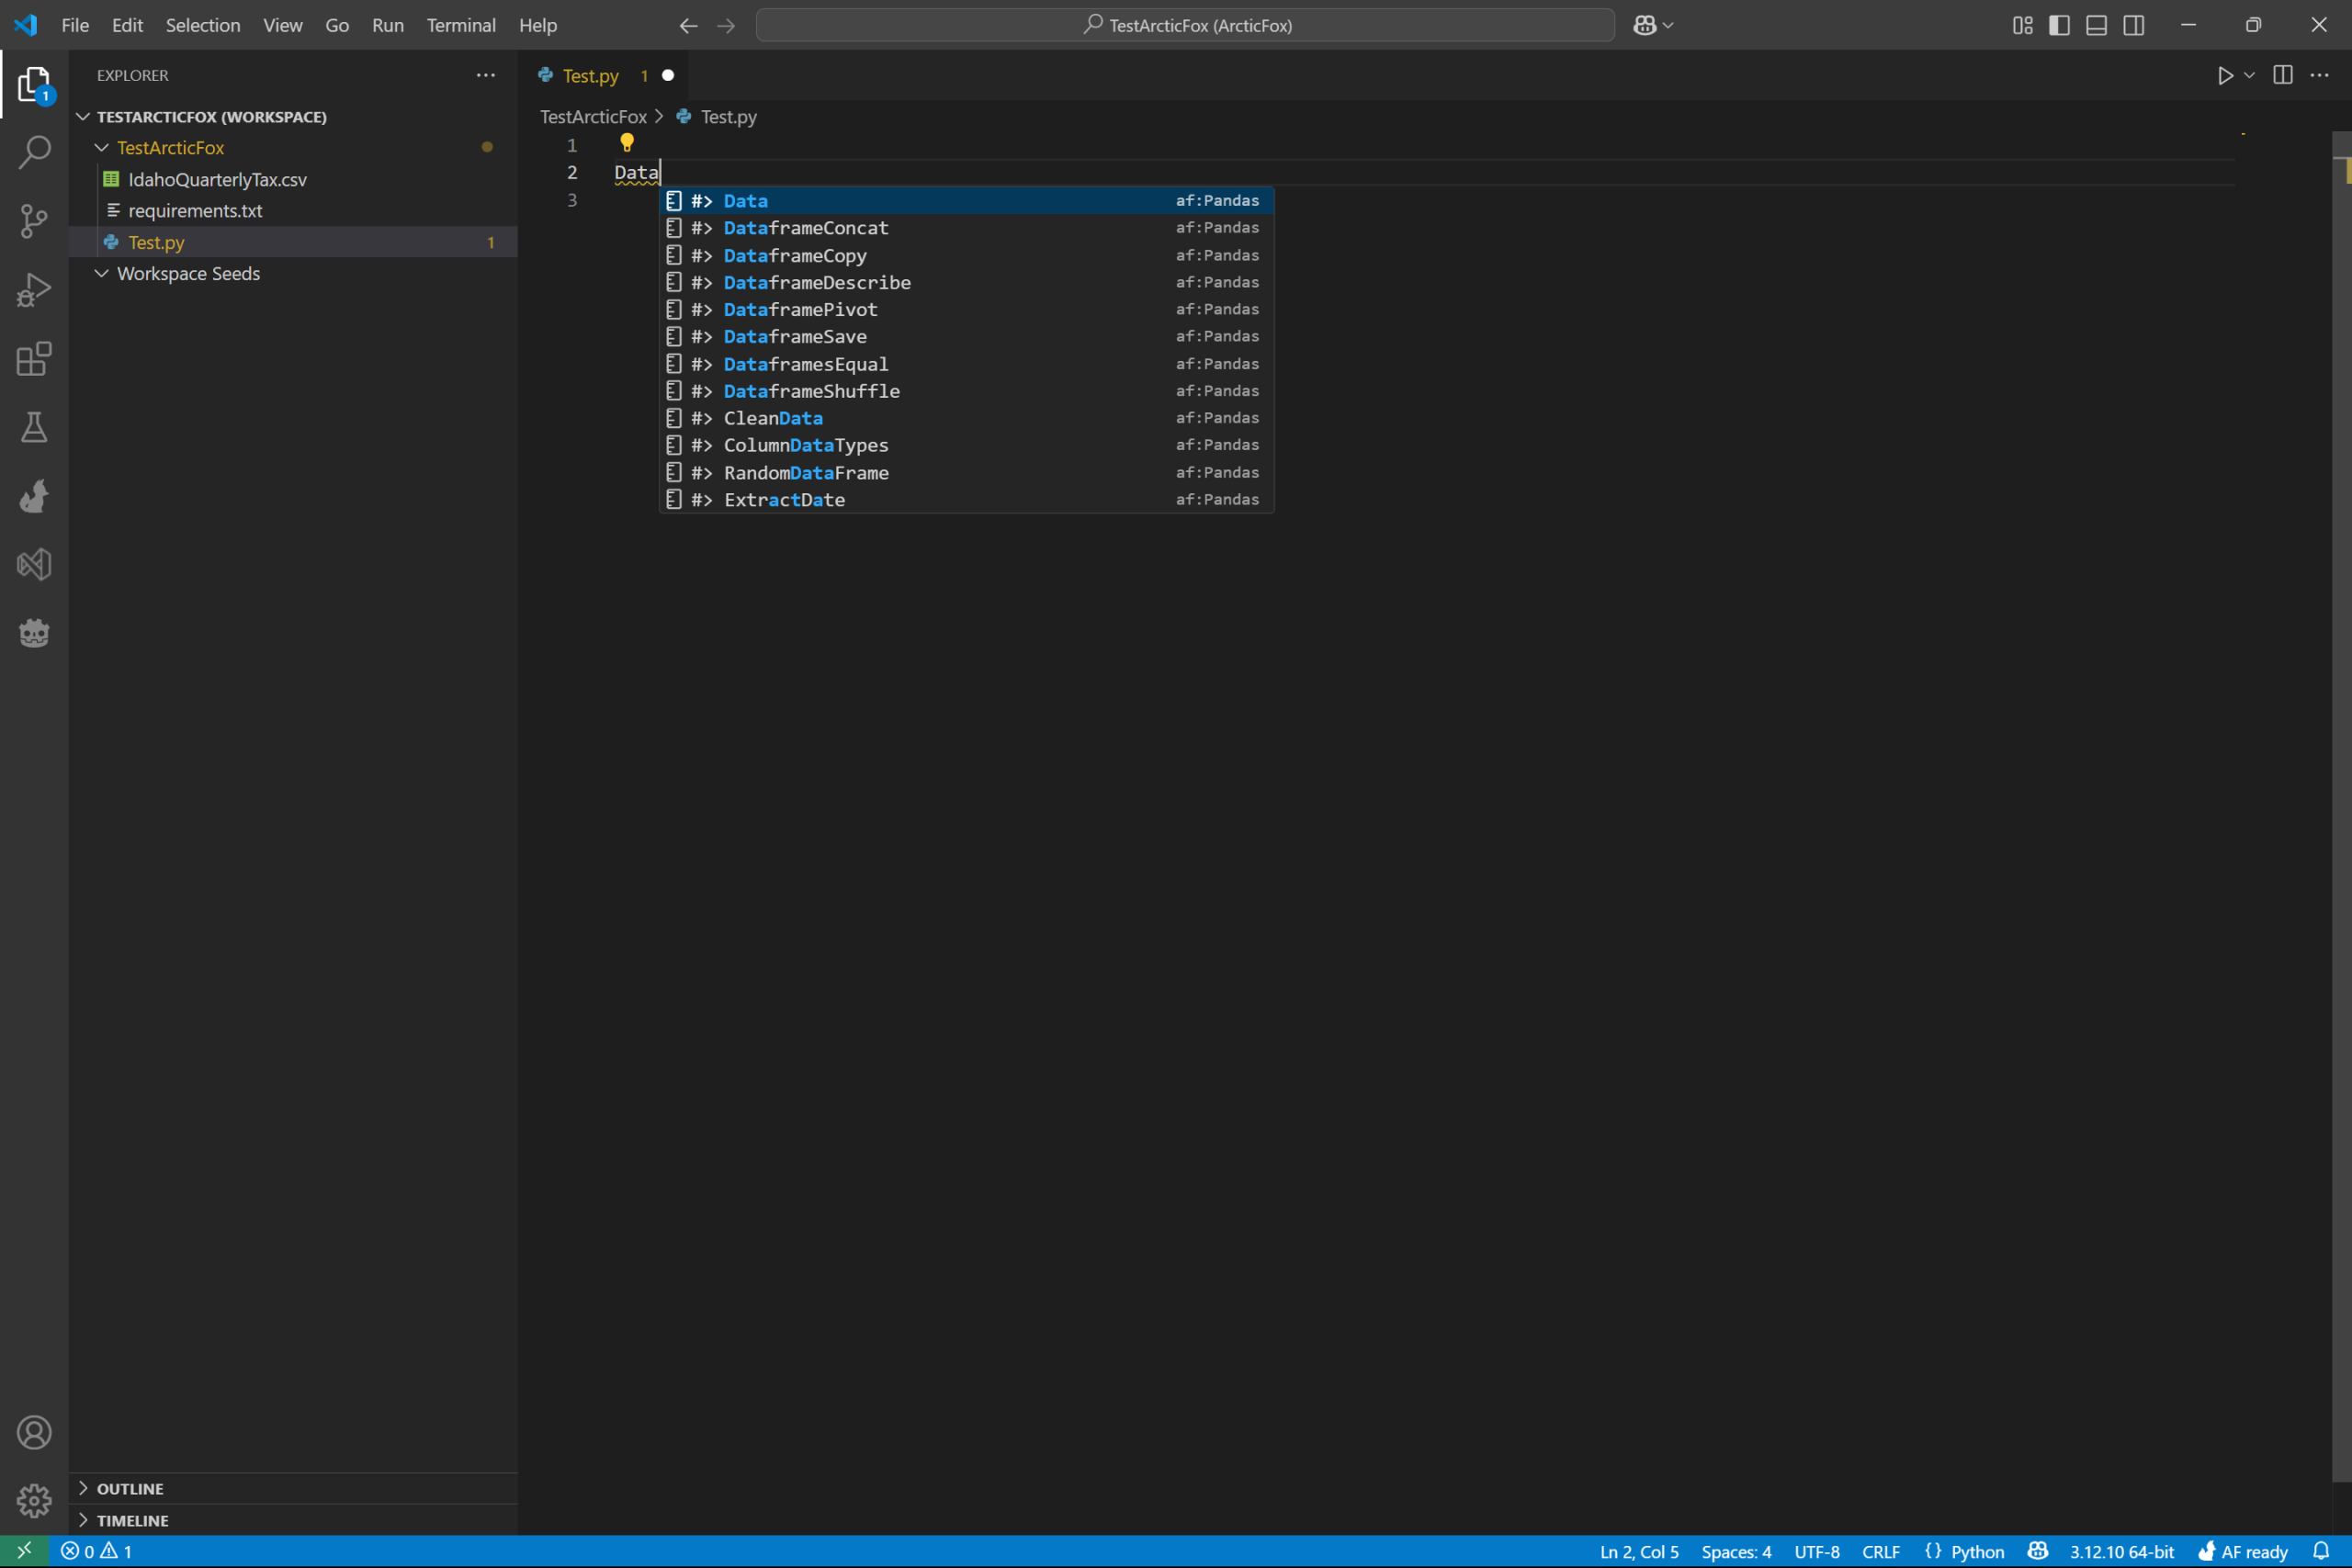Open notifications bell in status bar
The image size is (2352, 1568).
(2321, 1552)
